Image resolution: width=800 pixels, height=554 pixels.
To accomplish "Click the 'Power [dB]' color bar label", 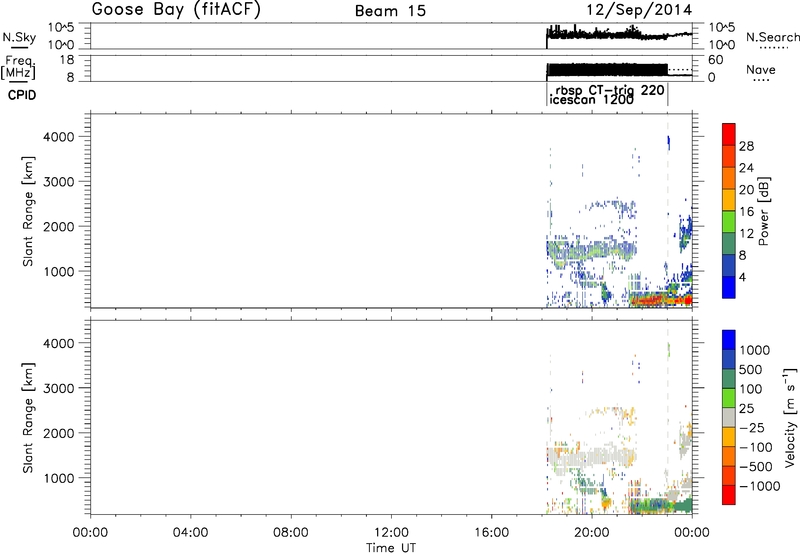I will point(763,212).
